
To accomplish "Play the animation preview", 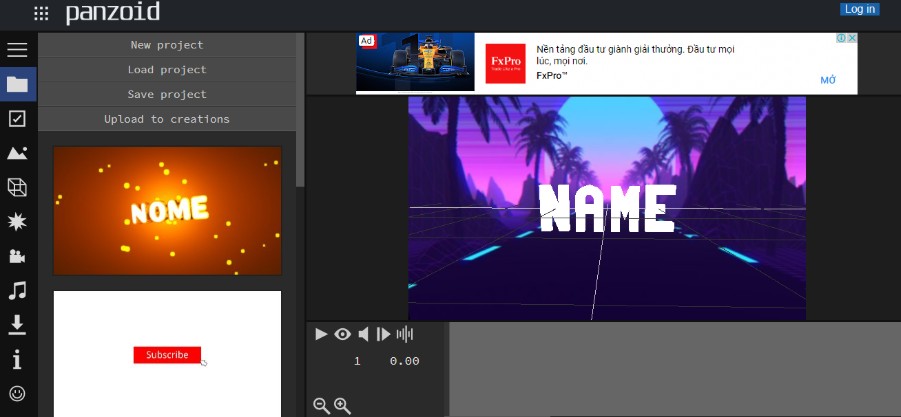I will (321, 334).
